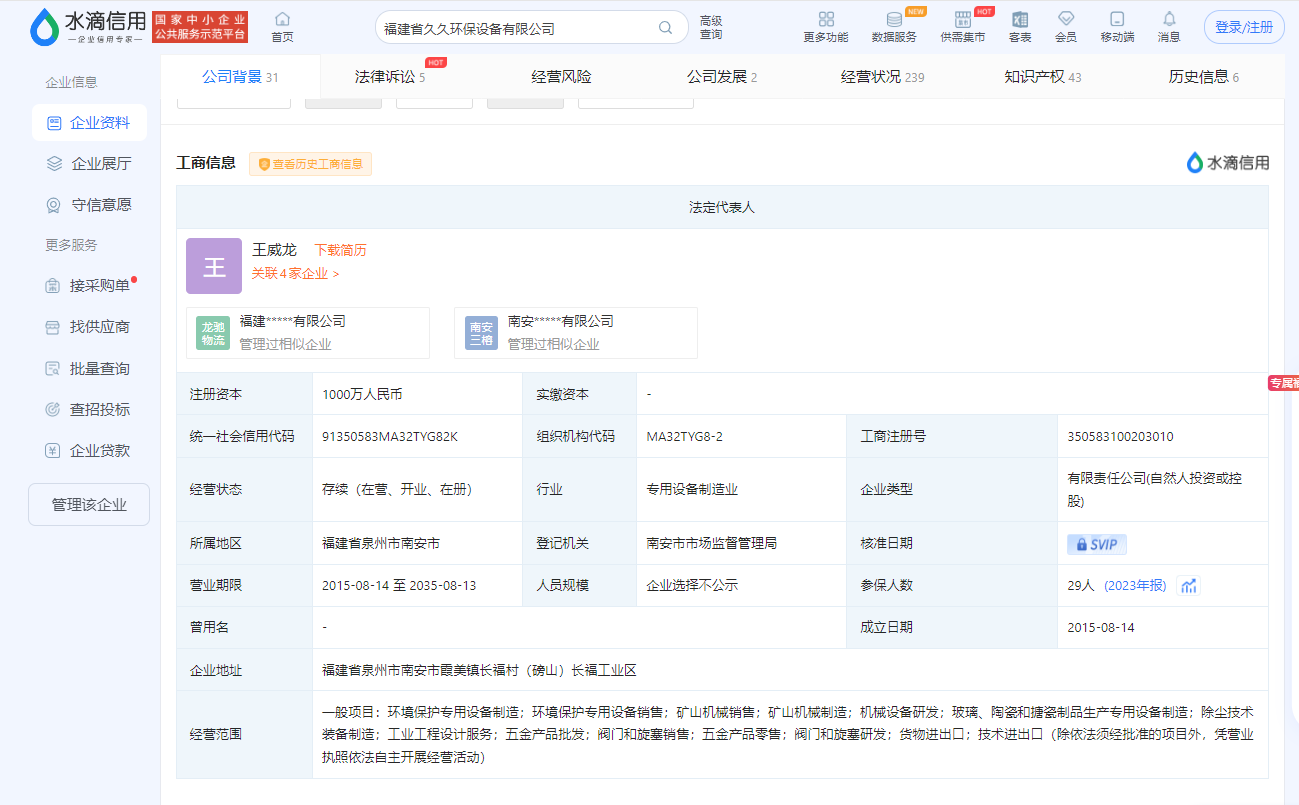Click the 企业展厅 layers icon
This screenshot has width=1299, height=805.
tap(54, 163)
